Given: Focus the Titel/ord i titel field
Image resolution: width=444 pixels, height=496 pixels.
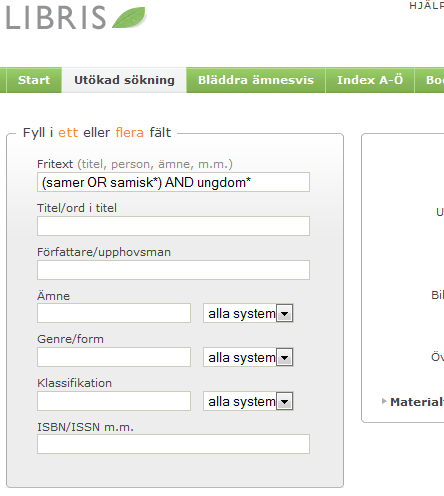Looking at the screenshot, I should point(173,226).
